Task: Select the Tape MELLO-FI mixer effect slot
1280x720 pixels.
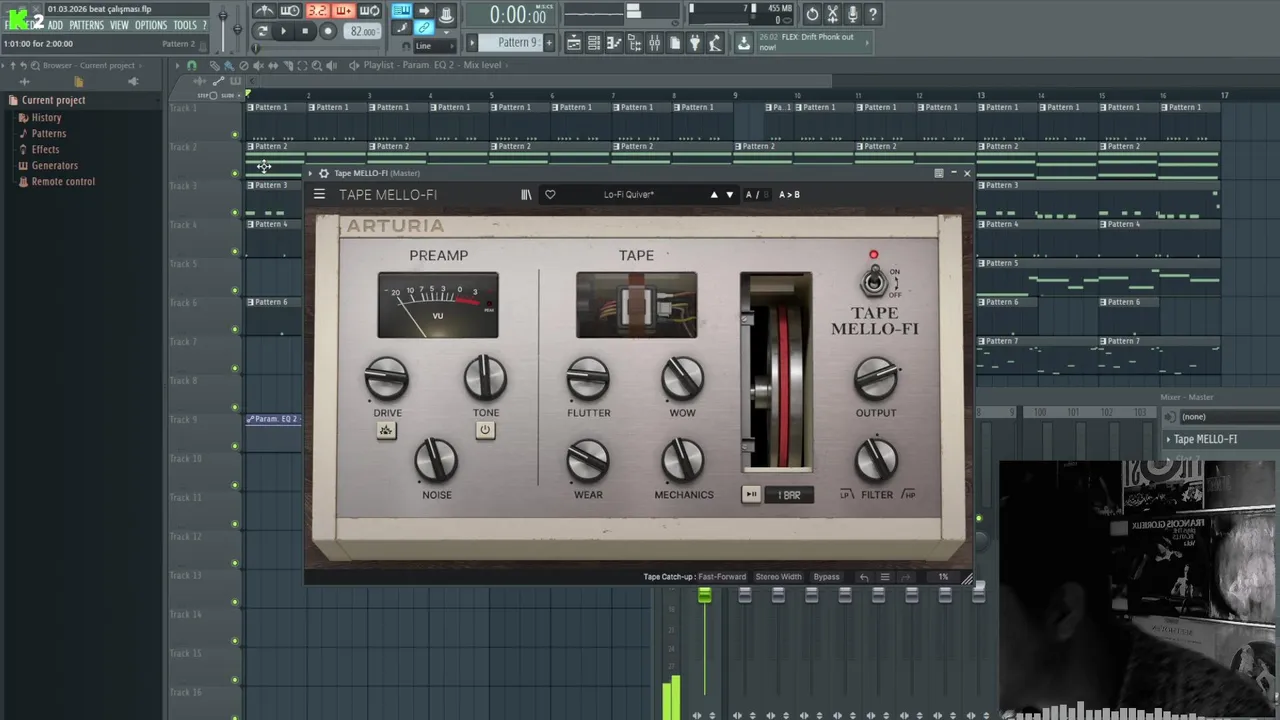Action: (x=1220, y=439)
